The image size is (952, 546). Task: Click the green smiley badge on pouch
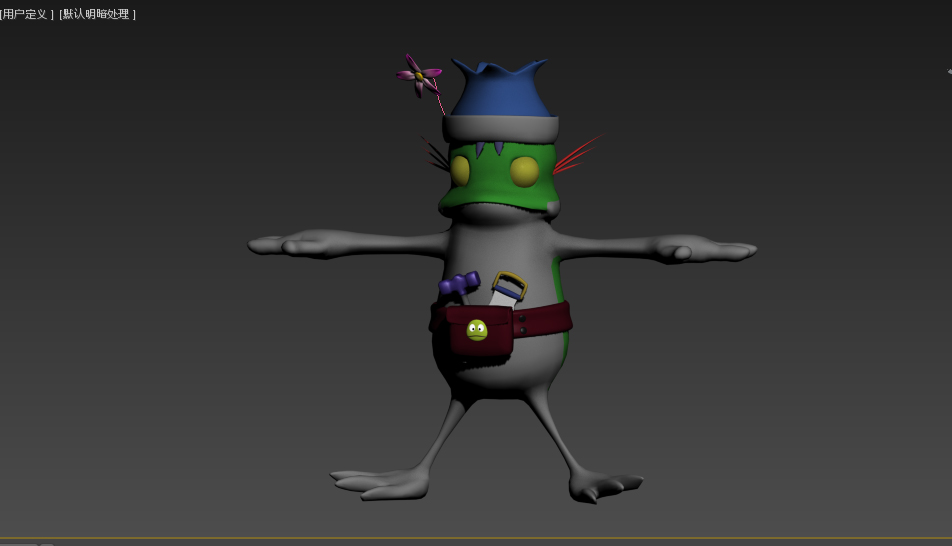click(477, 330)
